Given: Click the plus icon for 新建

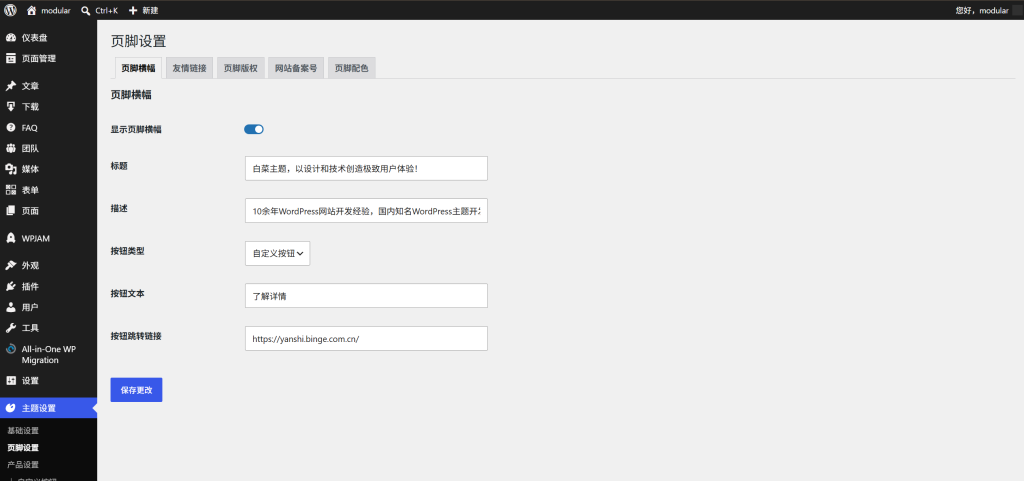Looking at the screenshot, I should pyautogui.click(x=133, y=10).
